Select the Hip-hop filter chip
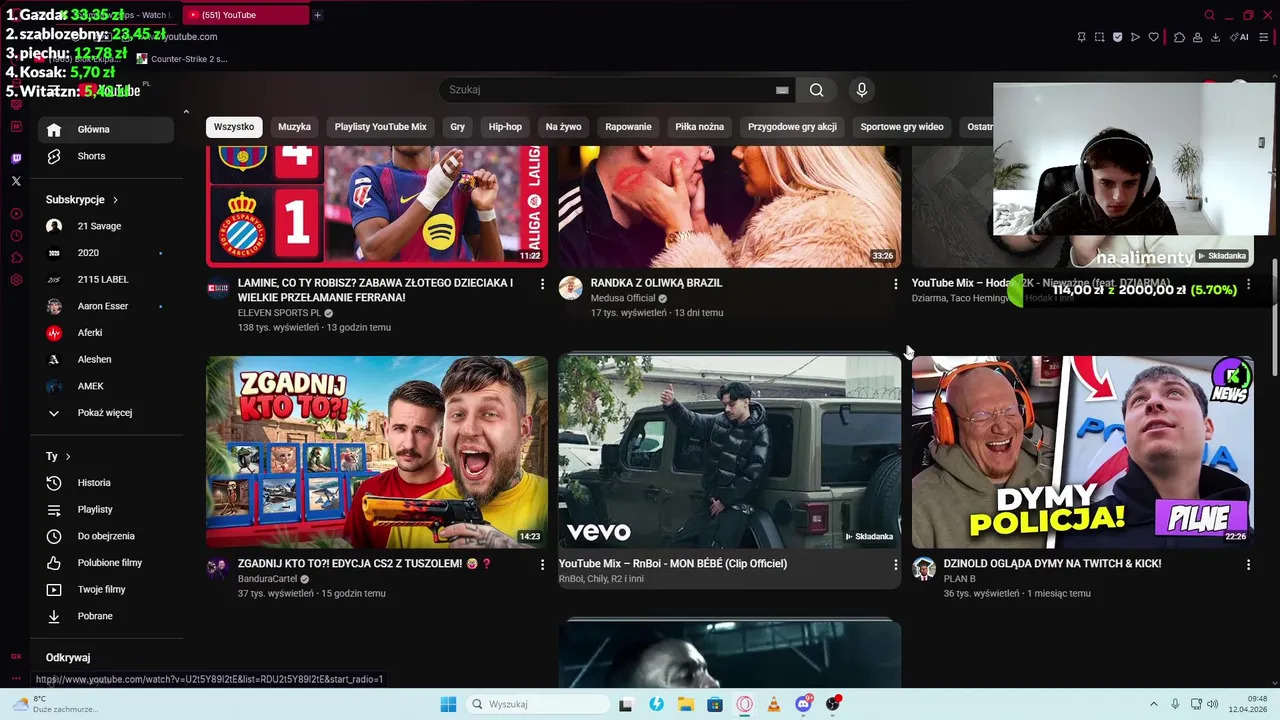The image size is (1280, 720). (505, 127)
